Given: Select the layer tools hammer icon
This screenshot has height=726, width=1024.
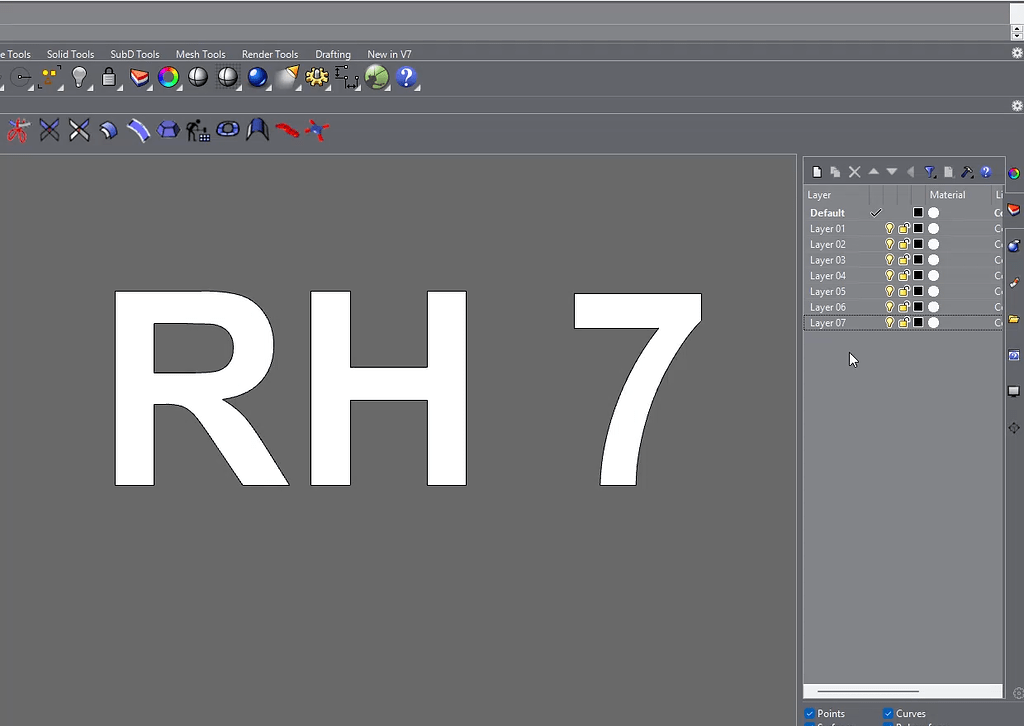Looking at the screenshot, I should pos(966,171).
